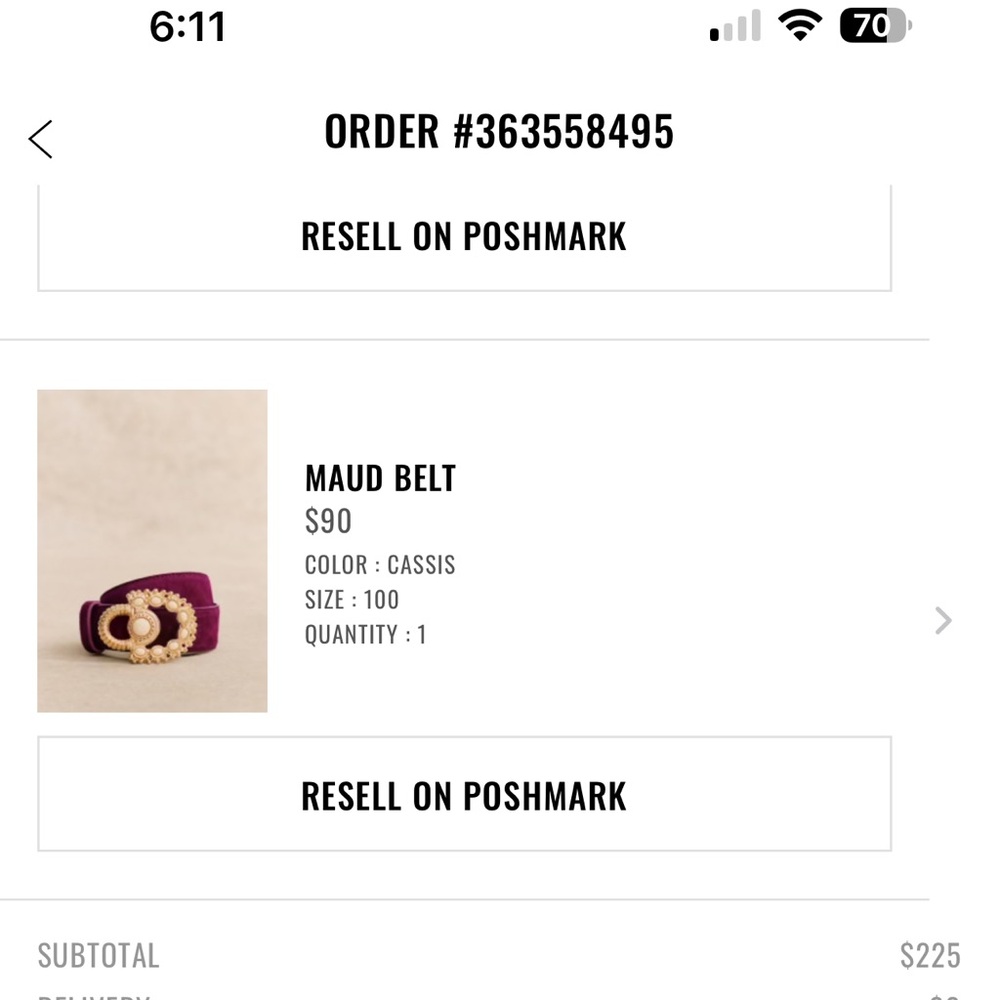
Task: Select the $90 price label
Action: point(328,521)
